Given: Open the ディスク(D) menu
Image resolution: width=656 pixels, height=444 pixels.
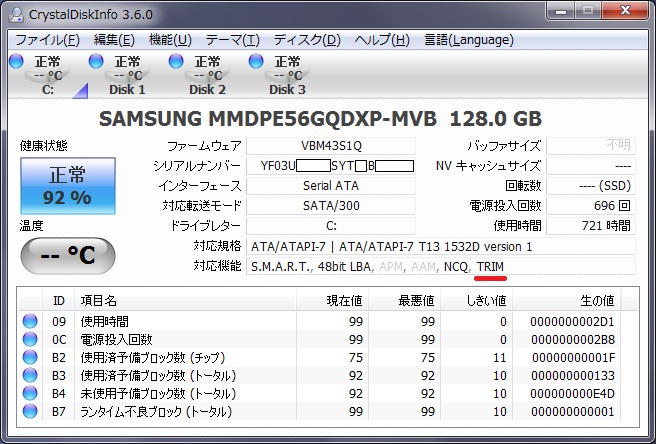Looking at the screenshot, I should (x=307, y=40).
